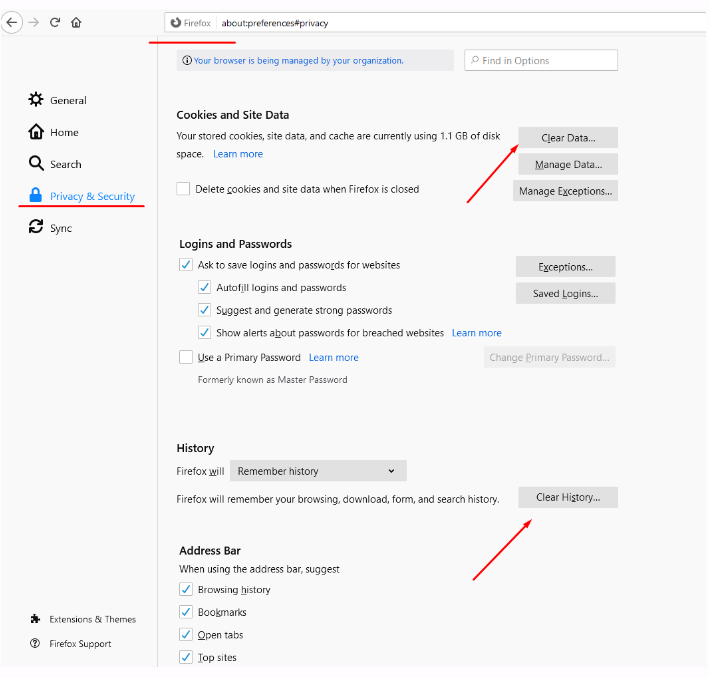Uncheck Autofill logins and passwords

(204, 287)
